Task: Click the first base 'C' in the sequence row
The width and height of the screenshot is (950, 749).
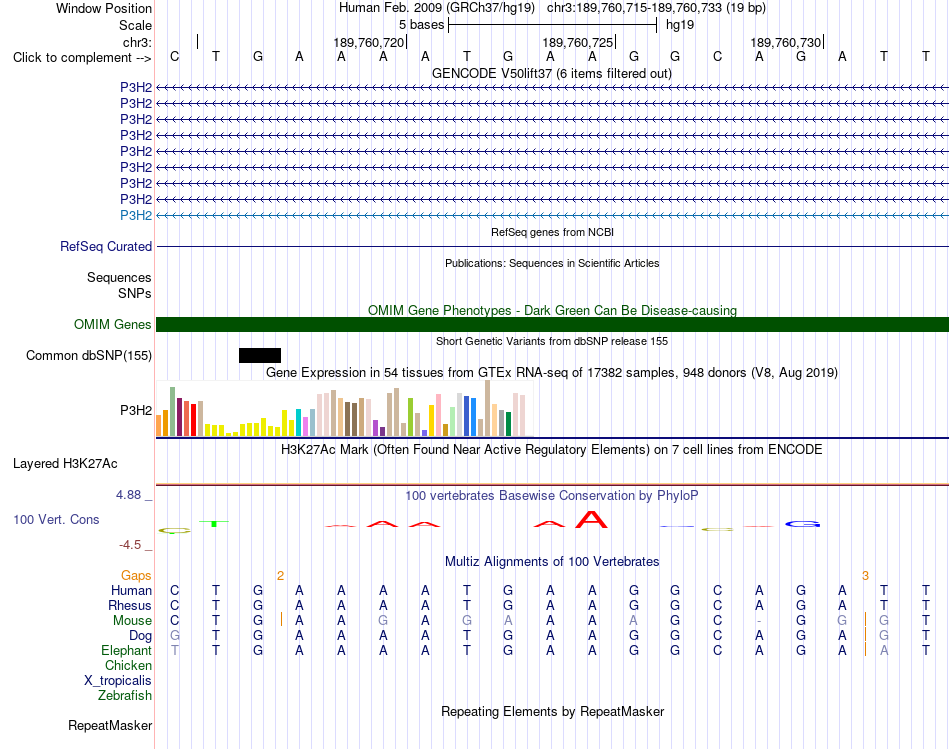Action: click(174, 56)
